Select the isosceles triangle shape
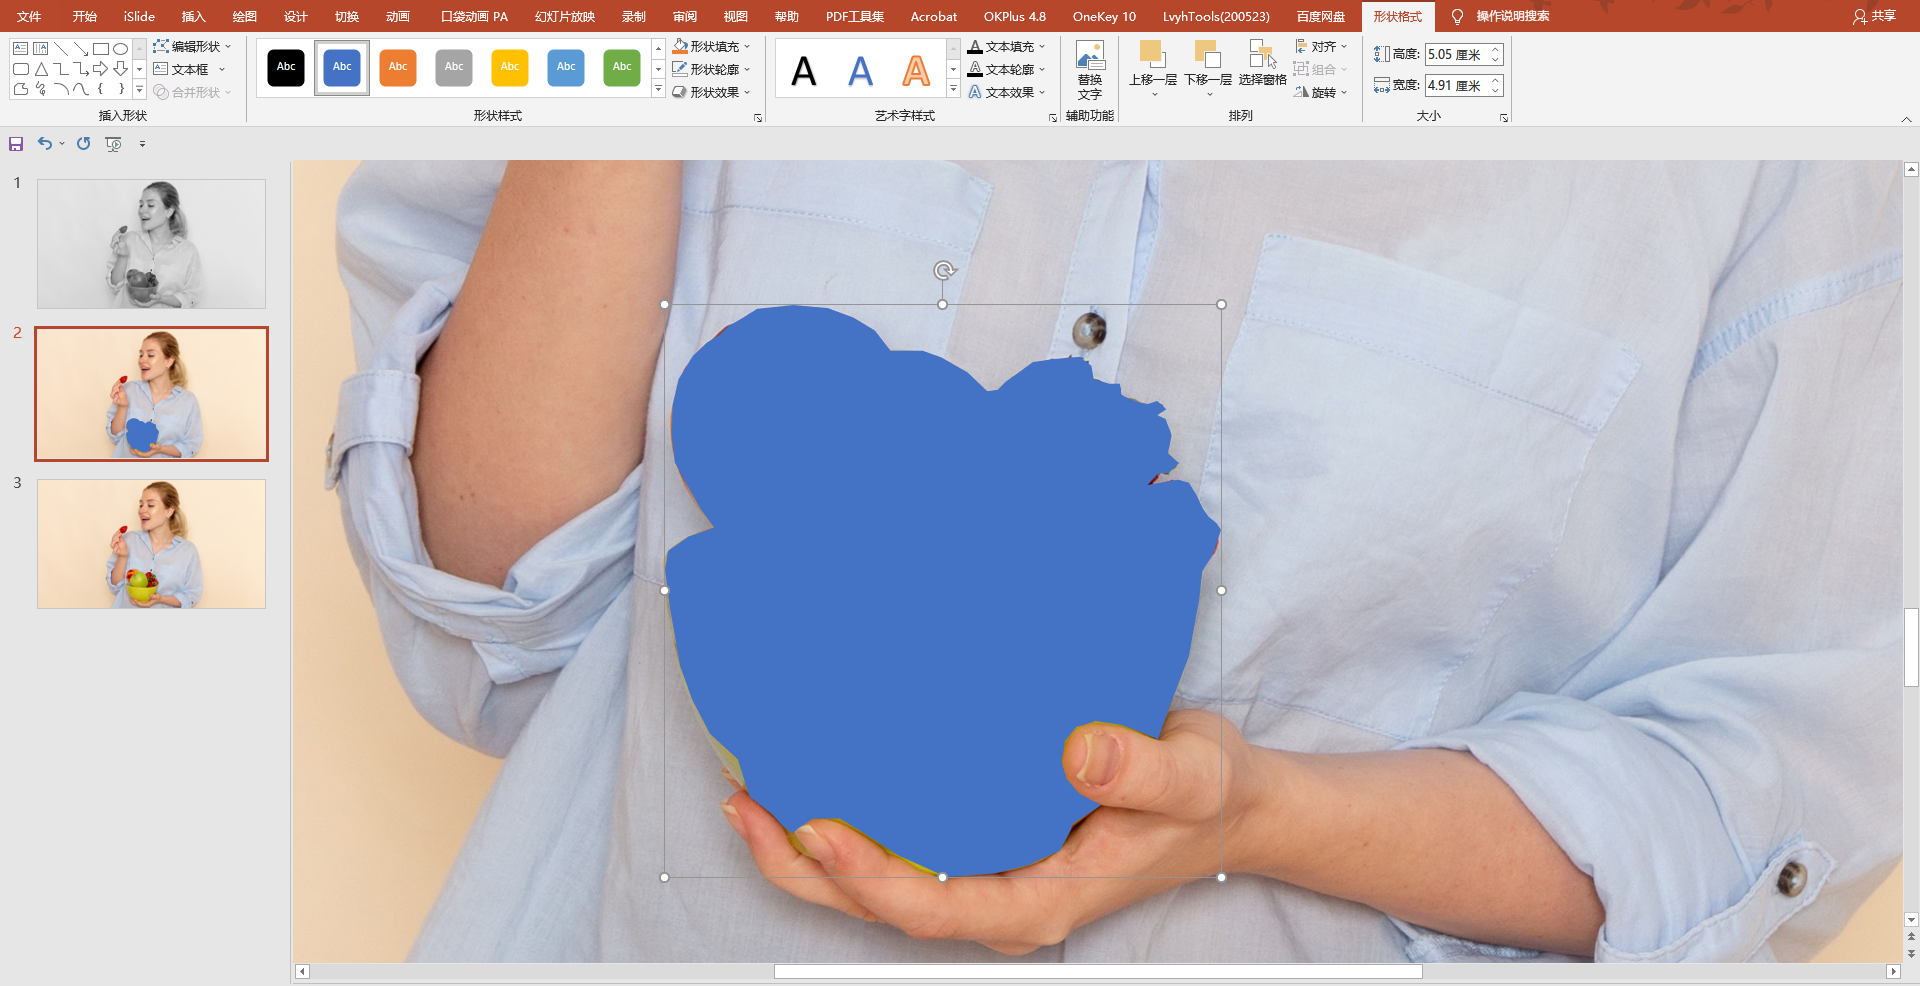 point(41,69)
